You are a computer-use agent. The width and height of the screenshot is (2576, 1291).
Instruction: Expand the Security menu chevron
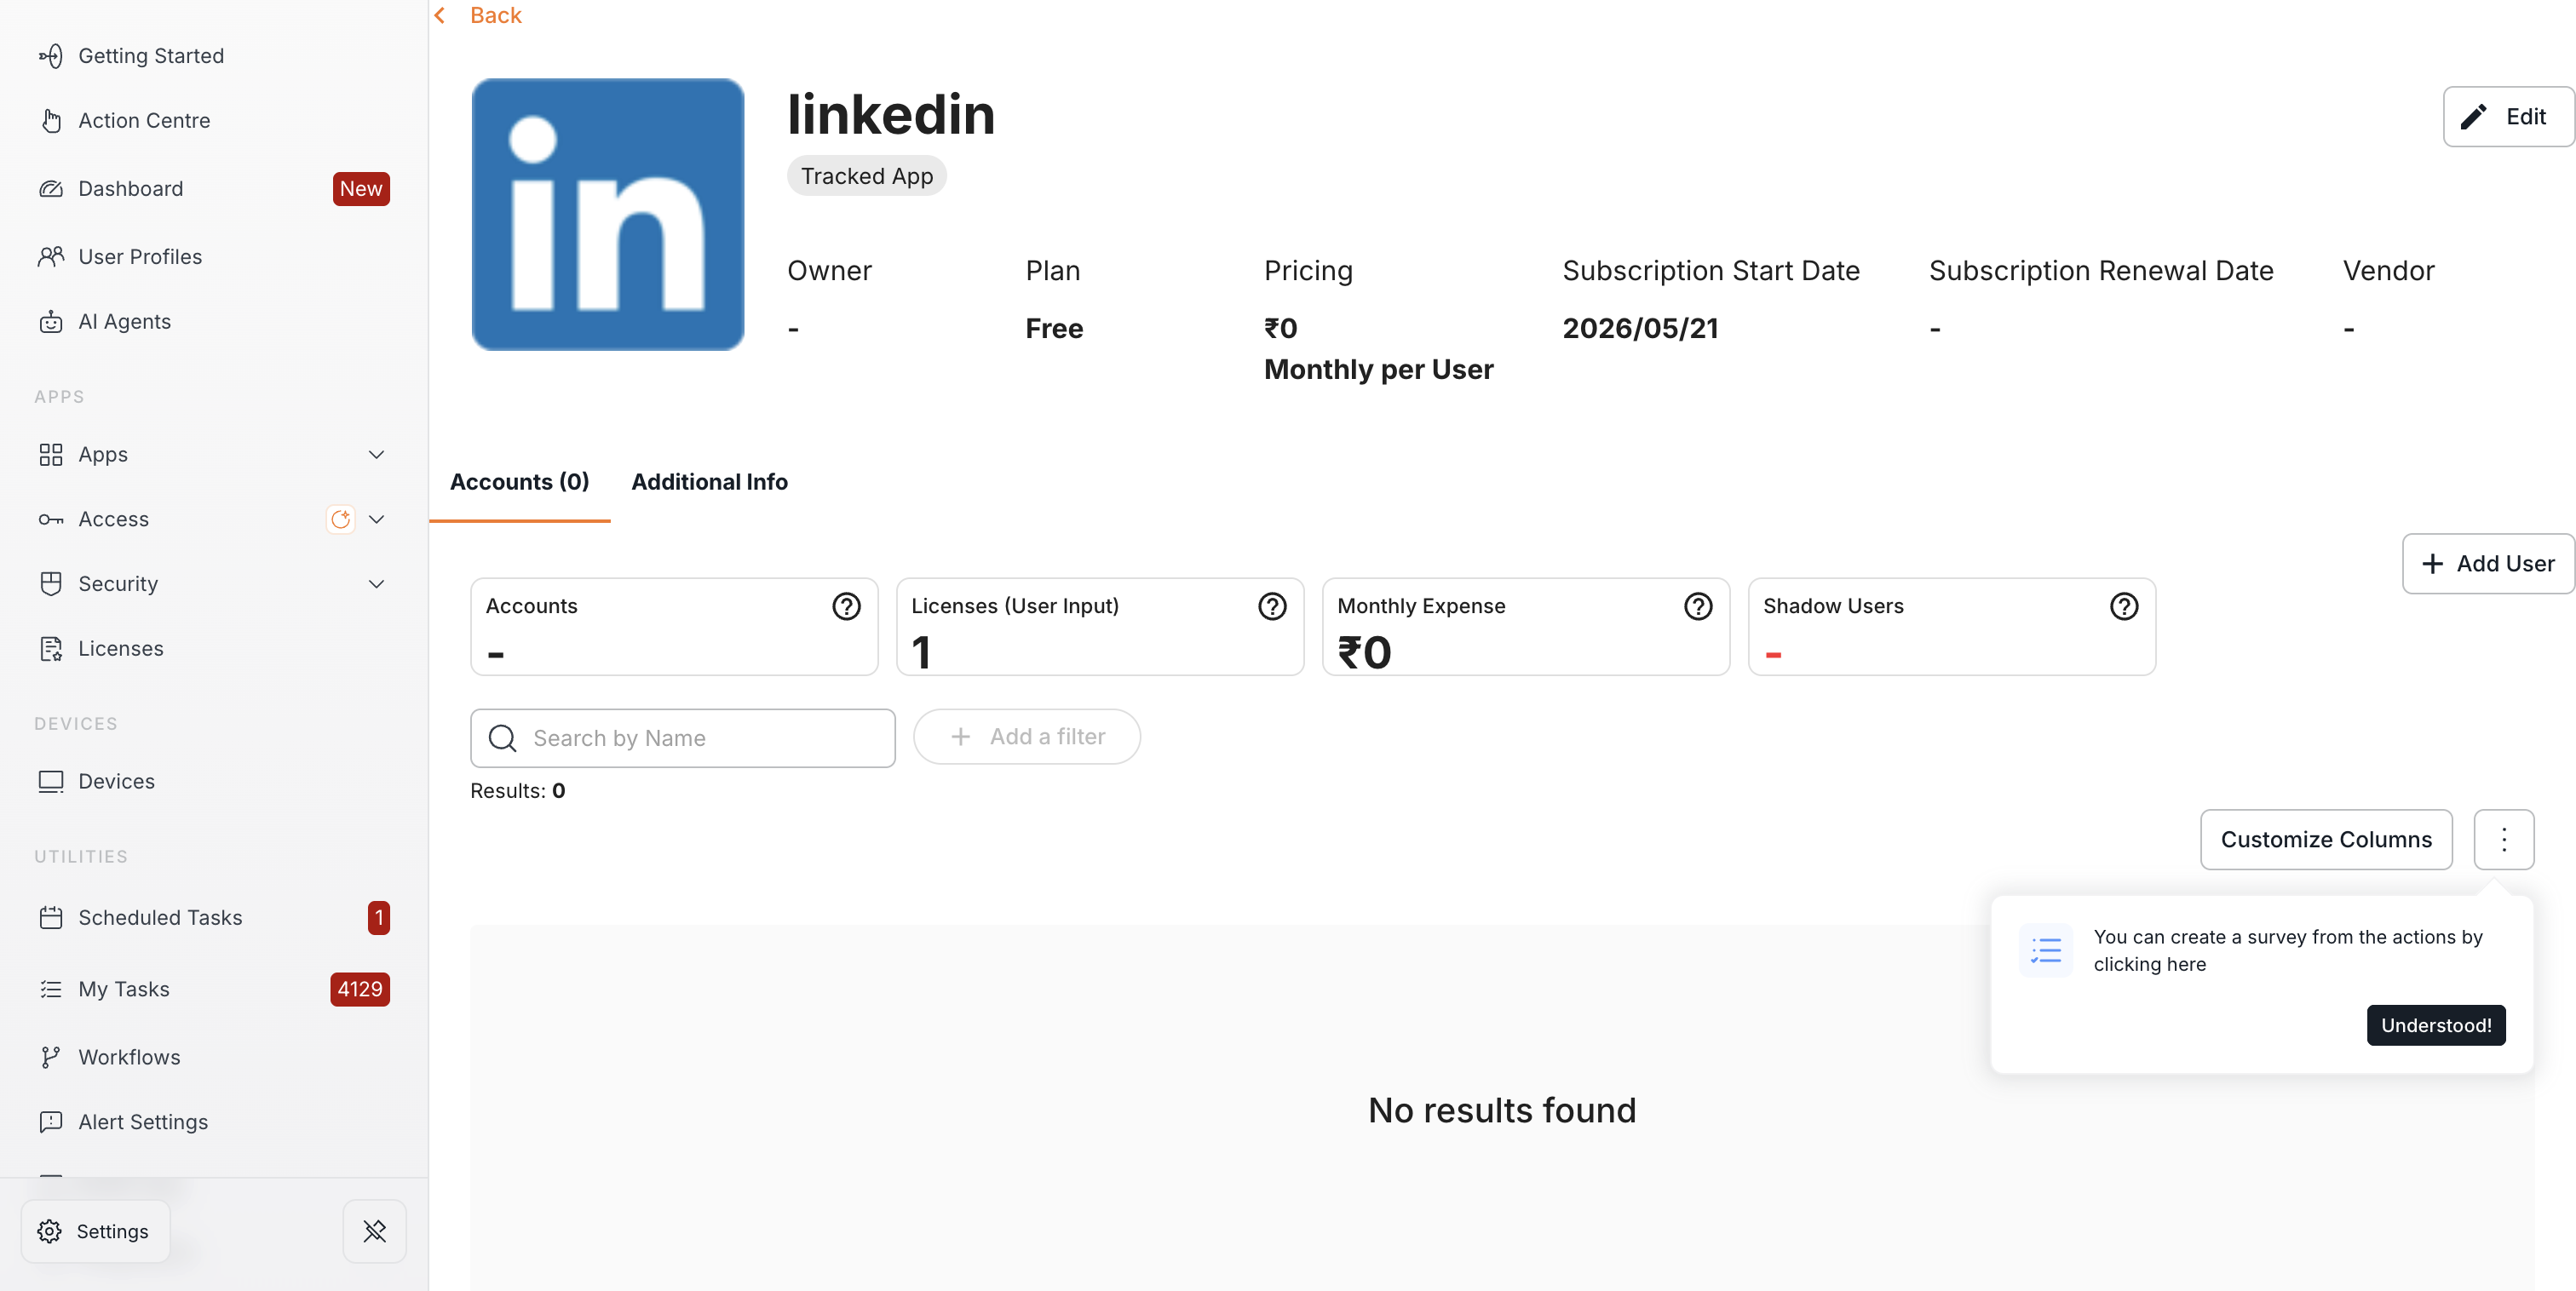pos(377,584)
